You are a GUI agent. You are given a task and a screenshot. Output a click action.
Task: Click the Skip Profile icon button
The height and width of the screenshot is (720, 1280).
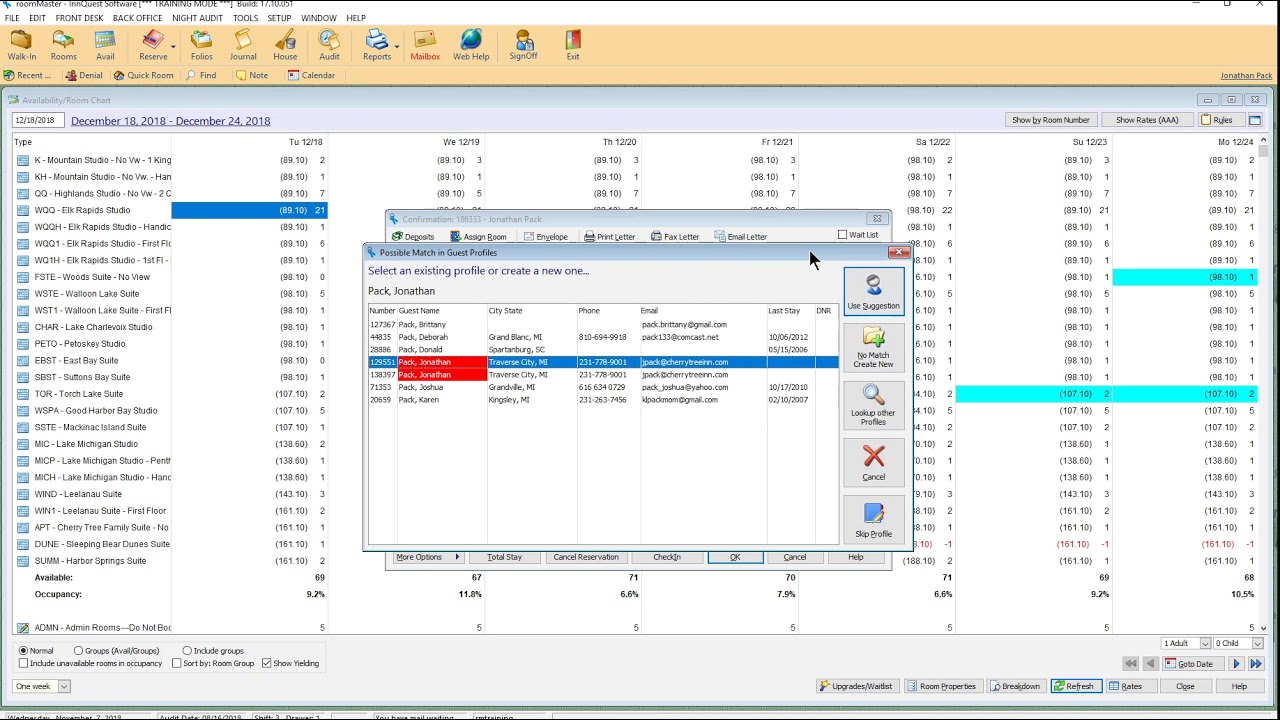(873, 519)
